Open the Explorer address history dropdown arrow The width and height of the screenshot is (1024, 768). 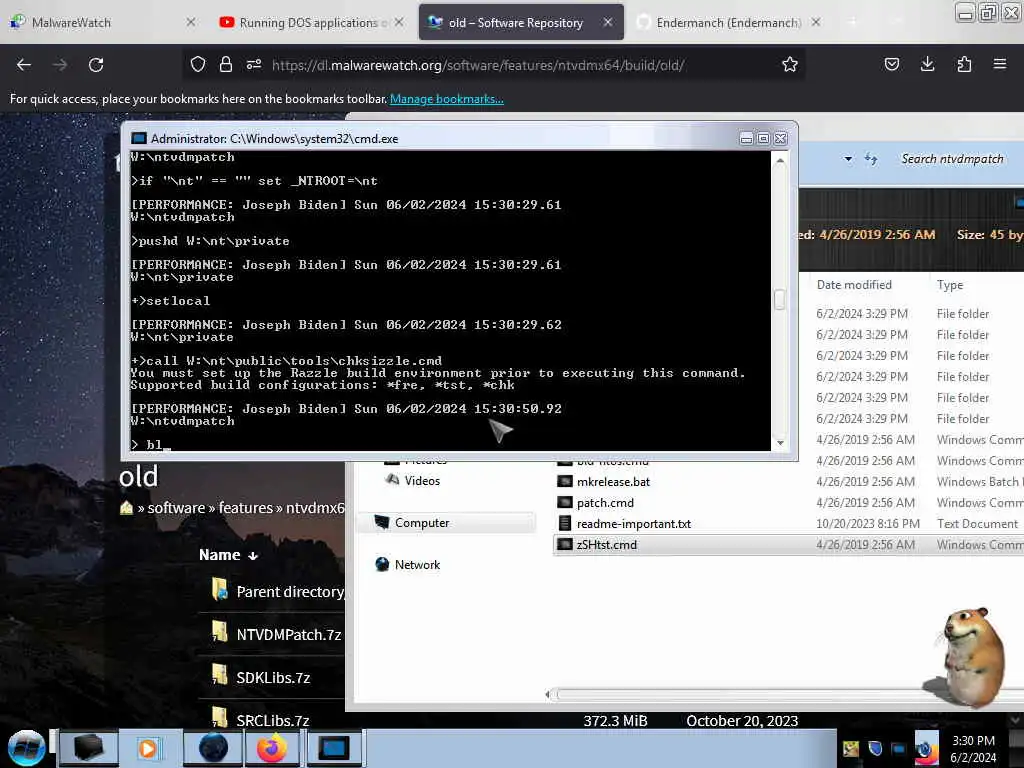tap(848, 159)
